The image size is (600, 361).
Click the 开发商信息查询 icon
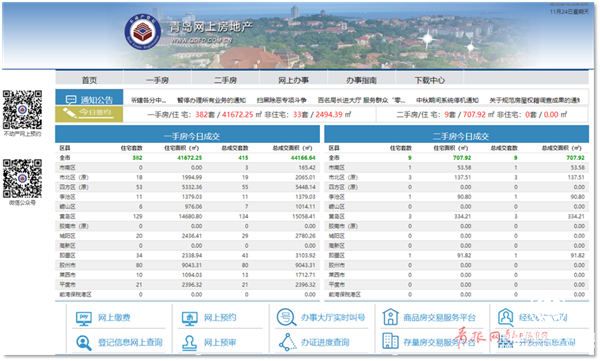point(505,342)
